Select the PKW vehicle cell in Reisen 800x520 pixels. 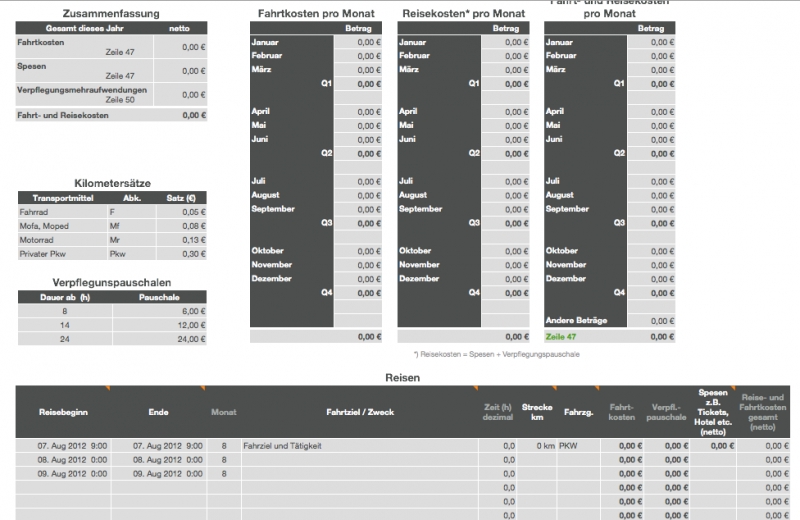pyautogui.click(x=568, y=445)
